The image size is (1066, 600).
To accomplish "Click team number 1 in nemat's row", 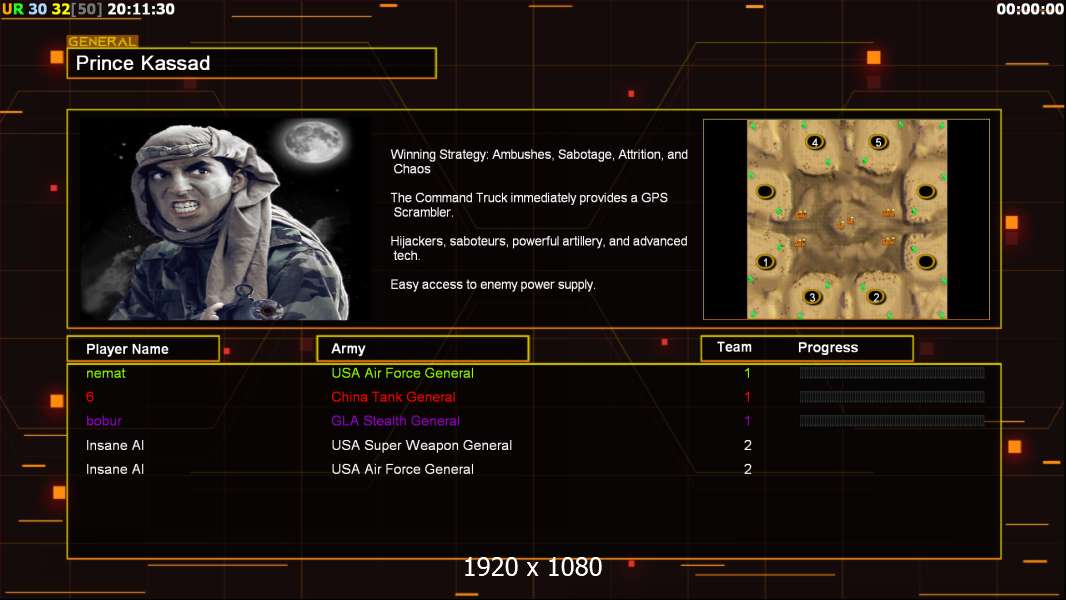I will pos(747,373).
